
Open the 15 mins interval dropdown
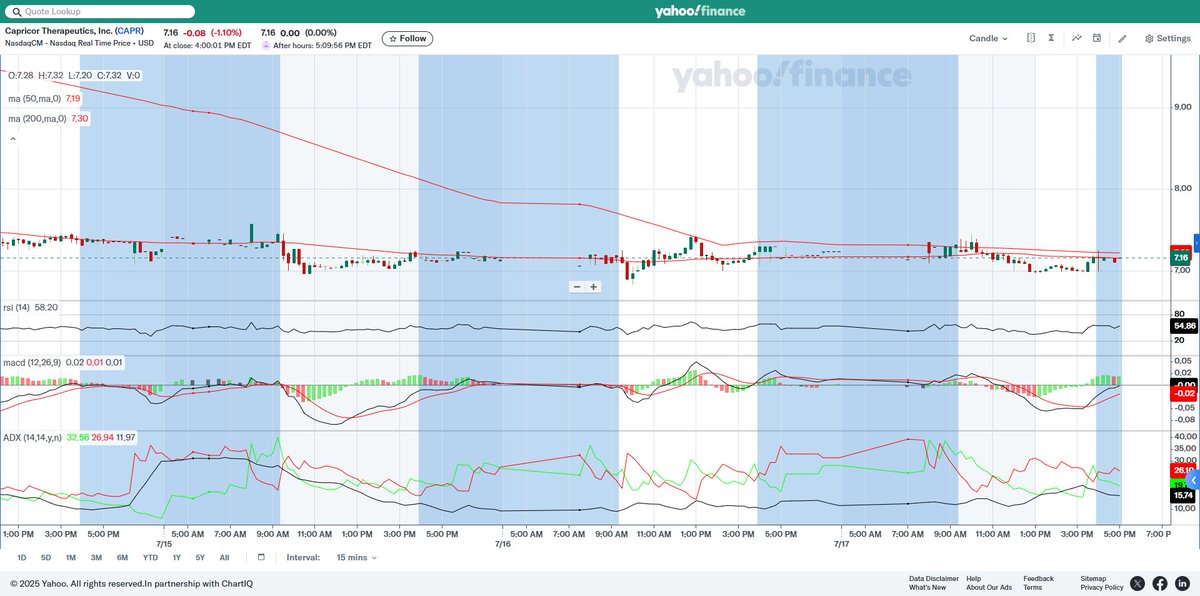click(x=357, y=557)
